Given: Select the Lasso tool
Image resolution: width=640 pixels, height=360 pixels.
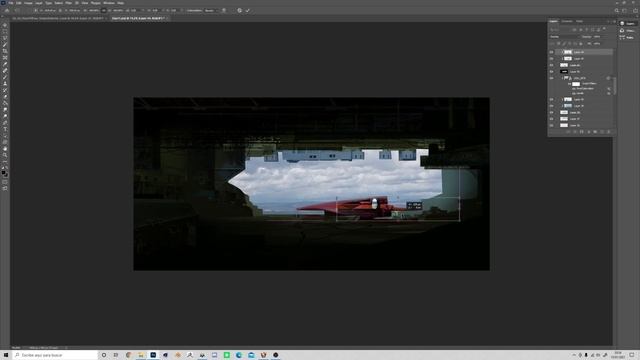Looking at the screenshot, I should click(x=5, y=38).
